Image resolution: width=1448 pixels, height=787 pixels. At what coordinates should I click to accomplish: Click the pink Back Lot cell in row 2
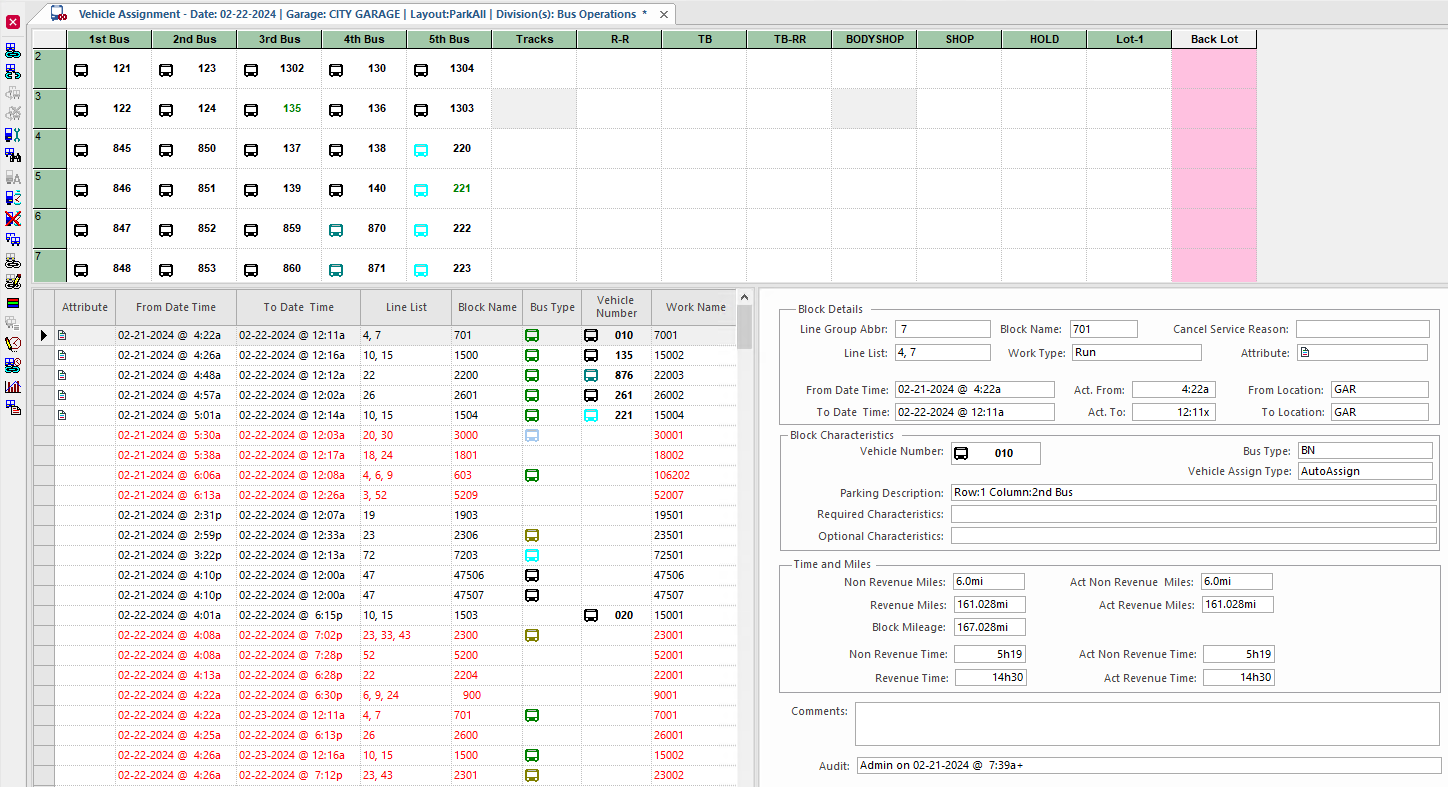click(1213, 69)
